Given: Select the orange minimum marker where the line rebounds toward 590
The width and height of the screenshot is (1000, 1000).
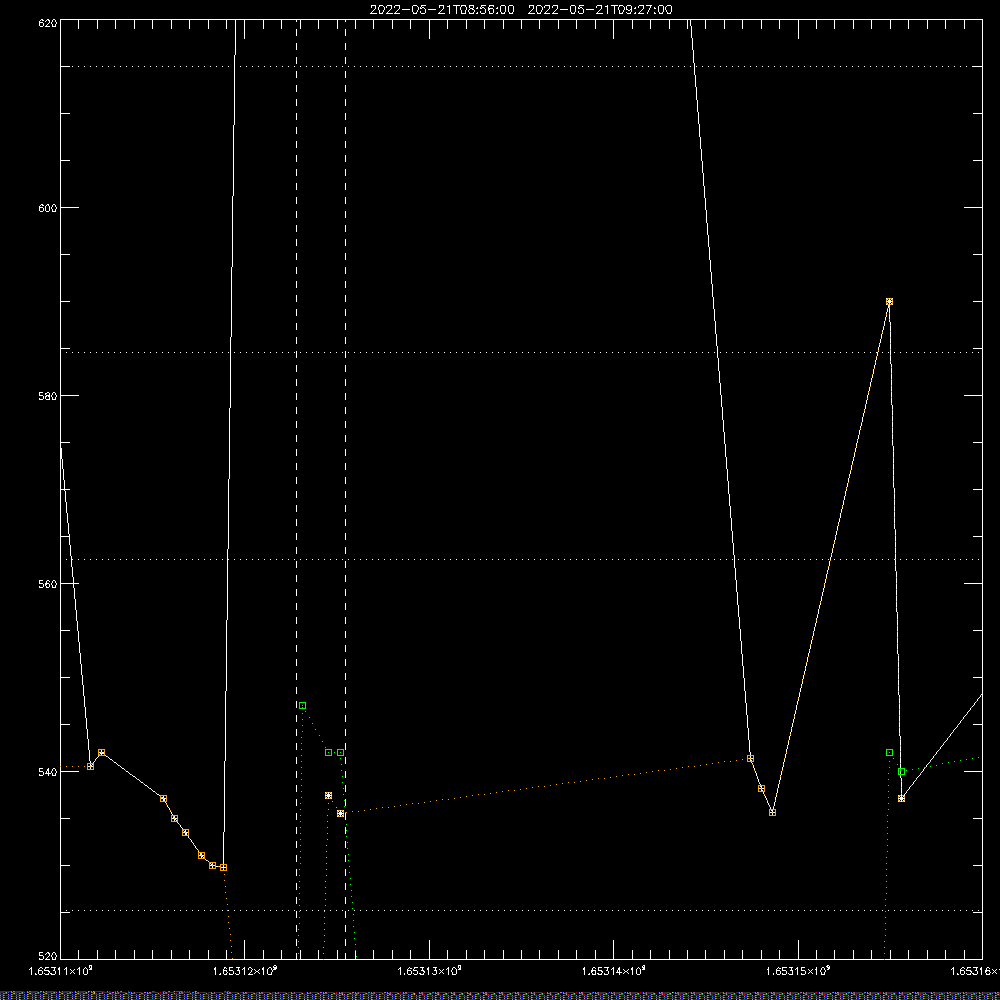Looking at the screenshot, I should pyautogui.click(x=772, y=812).
